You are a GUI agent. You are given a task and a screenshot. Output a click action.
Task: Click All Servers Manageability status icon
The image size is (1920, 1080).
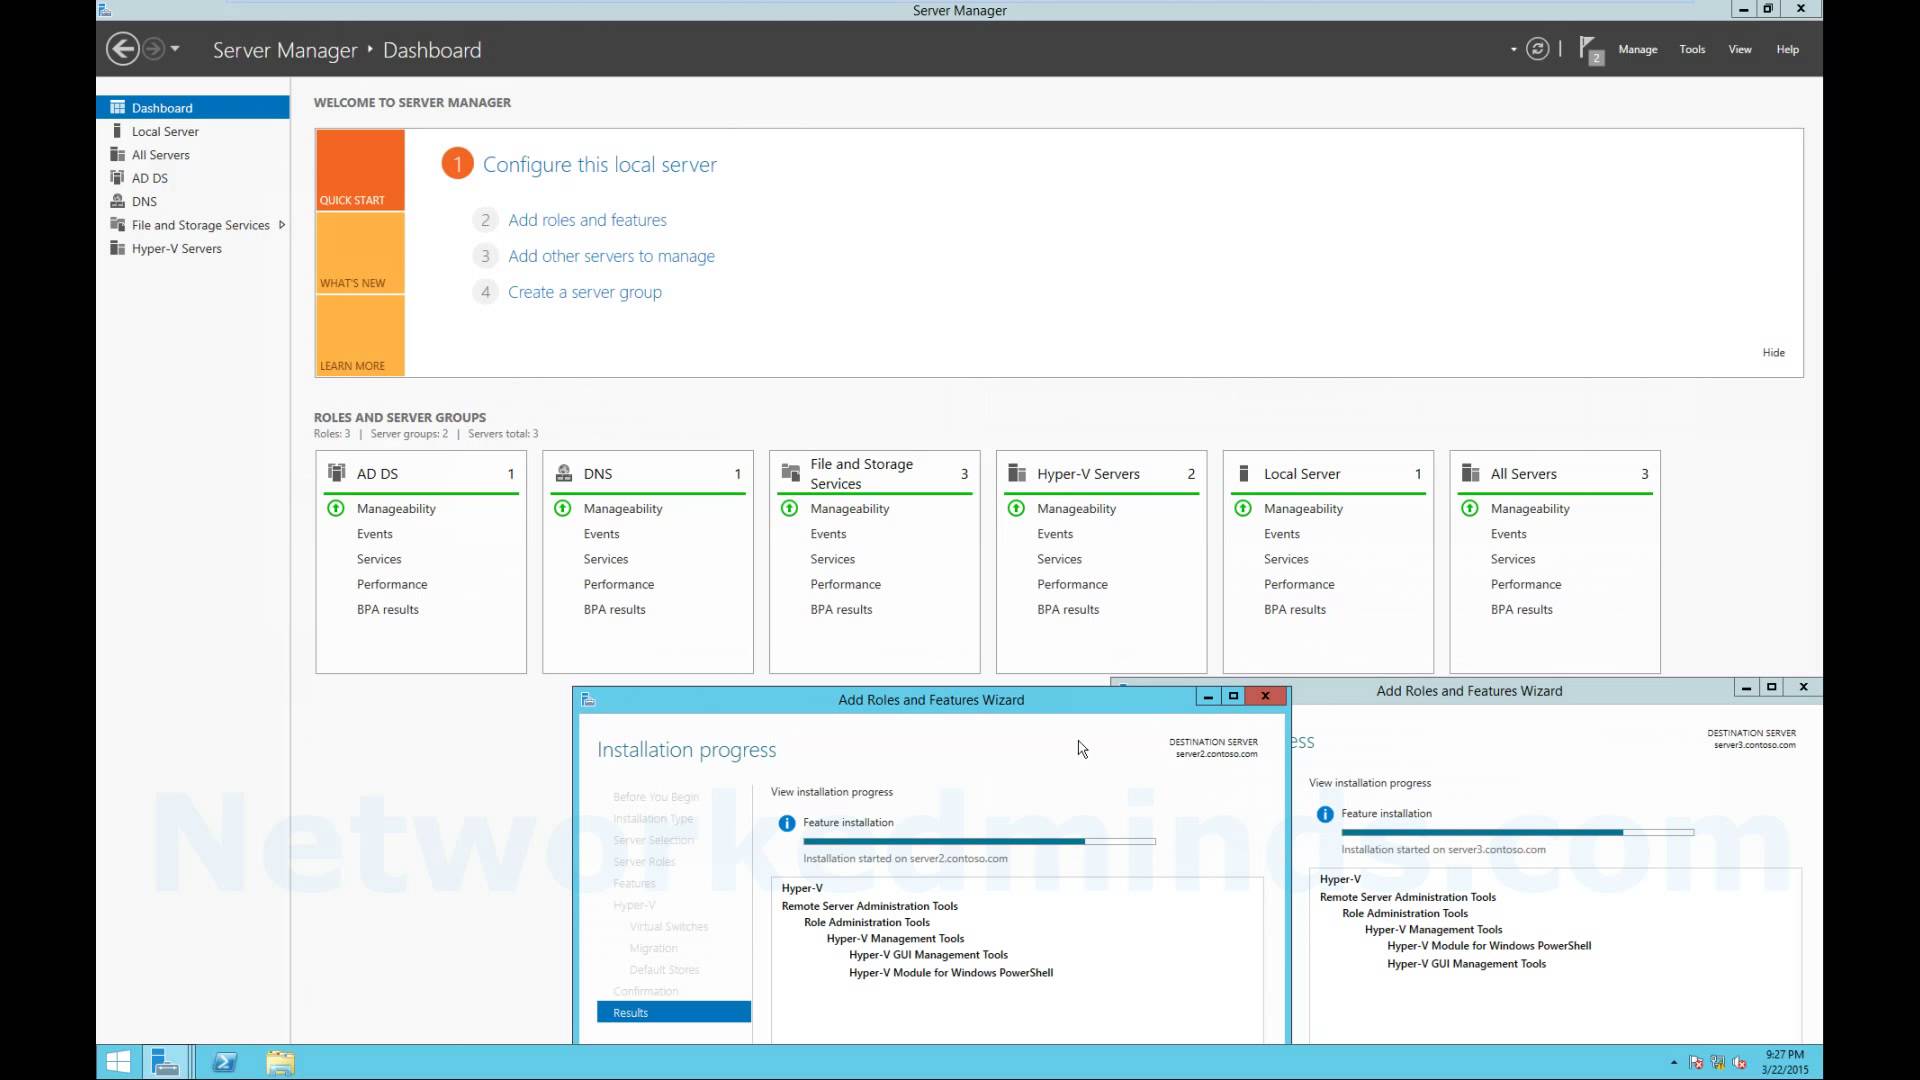[x=1470, y=508]
